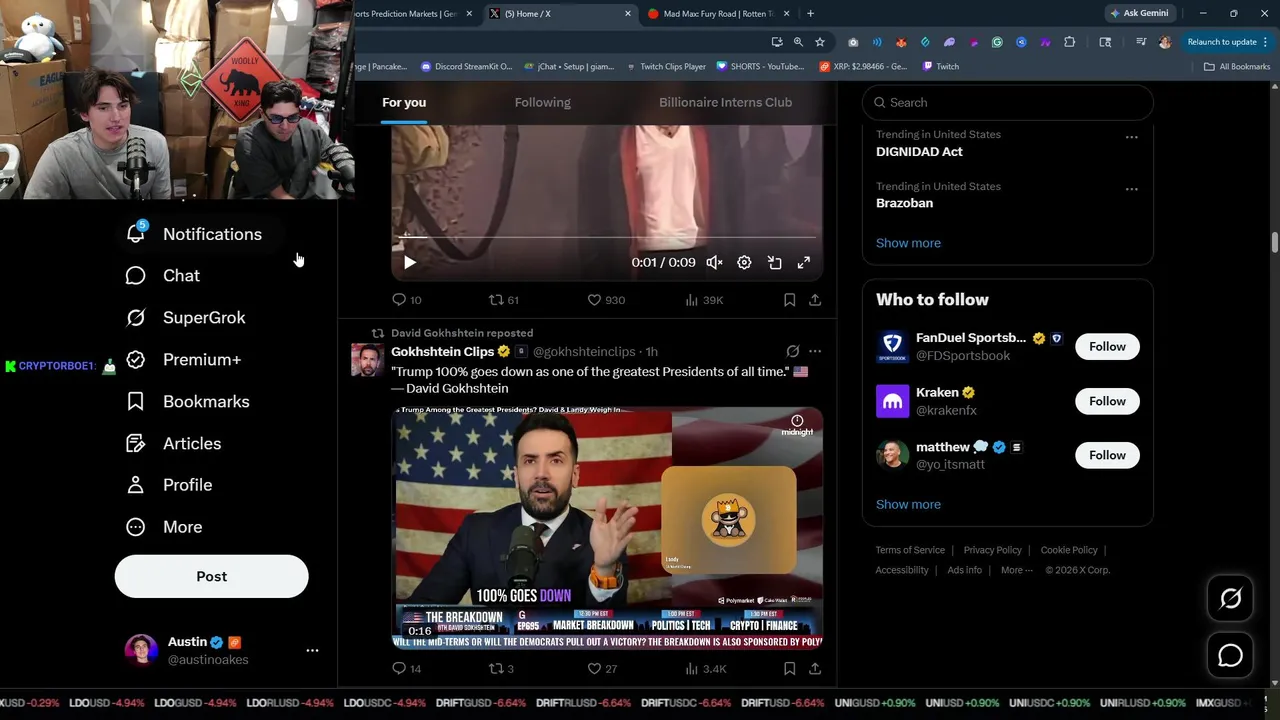Open the floating messages chat button
This screenshot has height=720, width=1280.
[1230, 656]
